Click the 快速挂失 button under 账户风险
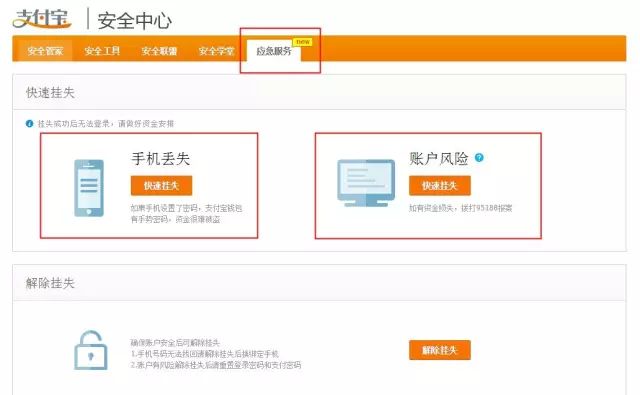Screen dimensions: 640x395 (440, 186)
